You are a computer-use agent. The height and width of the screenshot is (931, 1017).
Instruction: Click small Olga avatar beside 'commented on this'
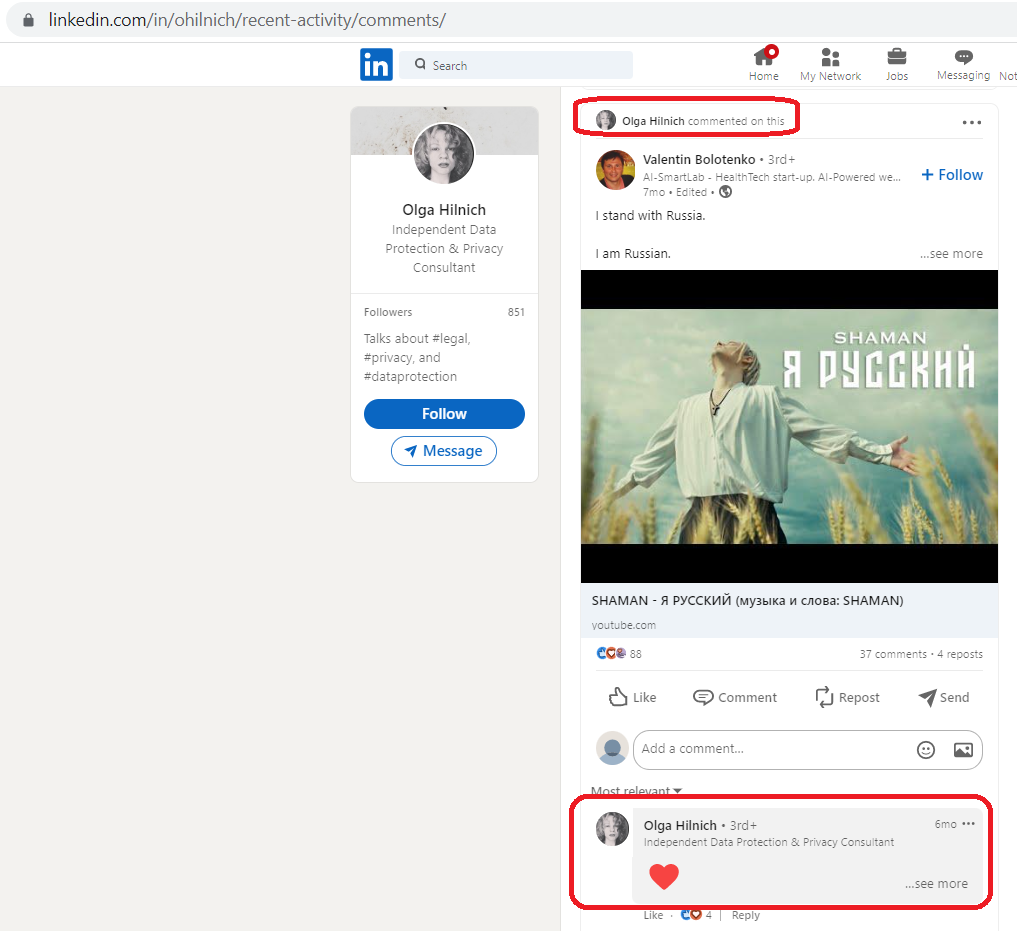coord(606,120)
